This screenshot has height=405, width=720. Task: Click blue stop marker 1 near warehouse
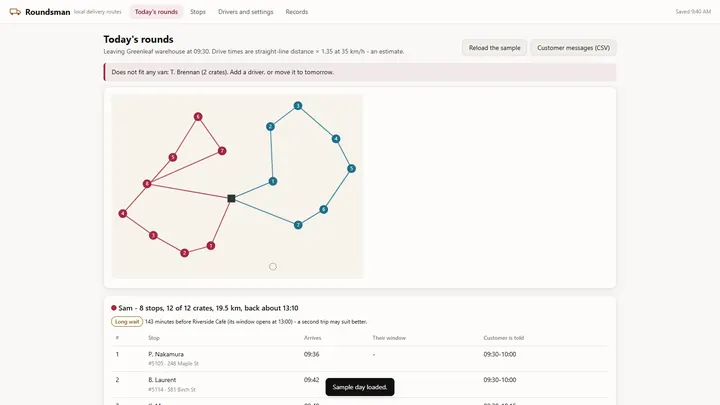(273, 181)
